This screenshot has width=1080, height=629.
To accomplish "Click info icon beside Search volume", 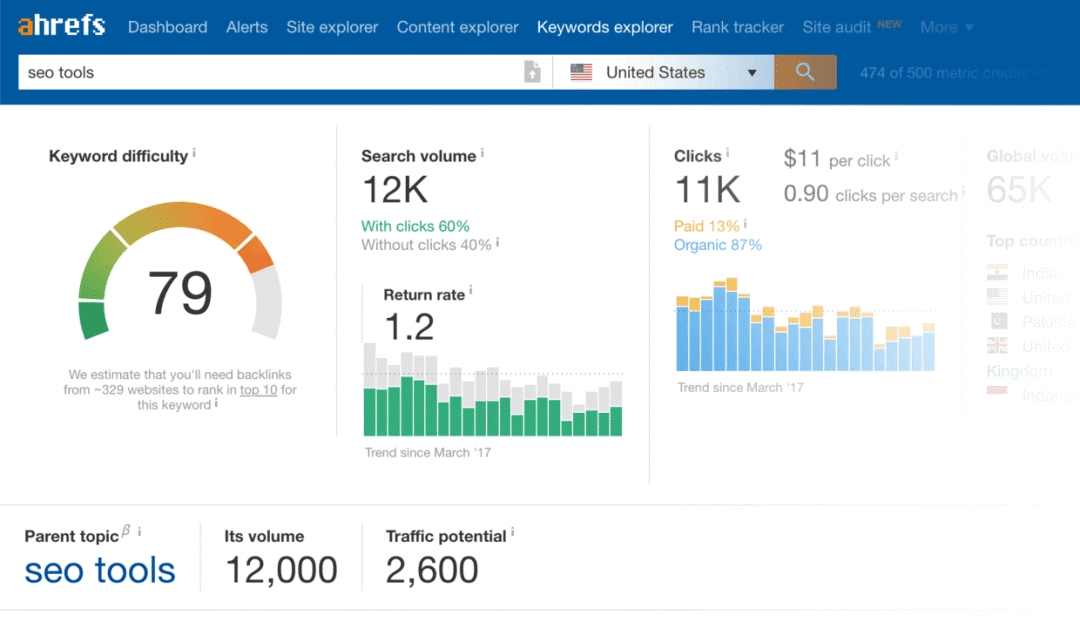I will pos(483,154).
